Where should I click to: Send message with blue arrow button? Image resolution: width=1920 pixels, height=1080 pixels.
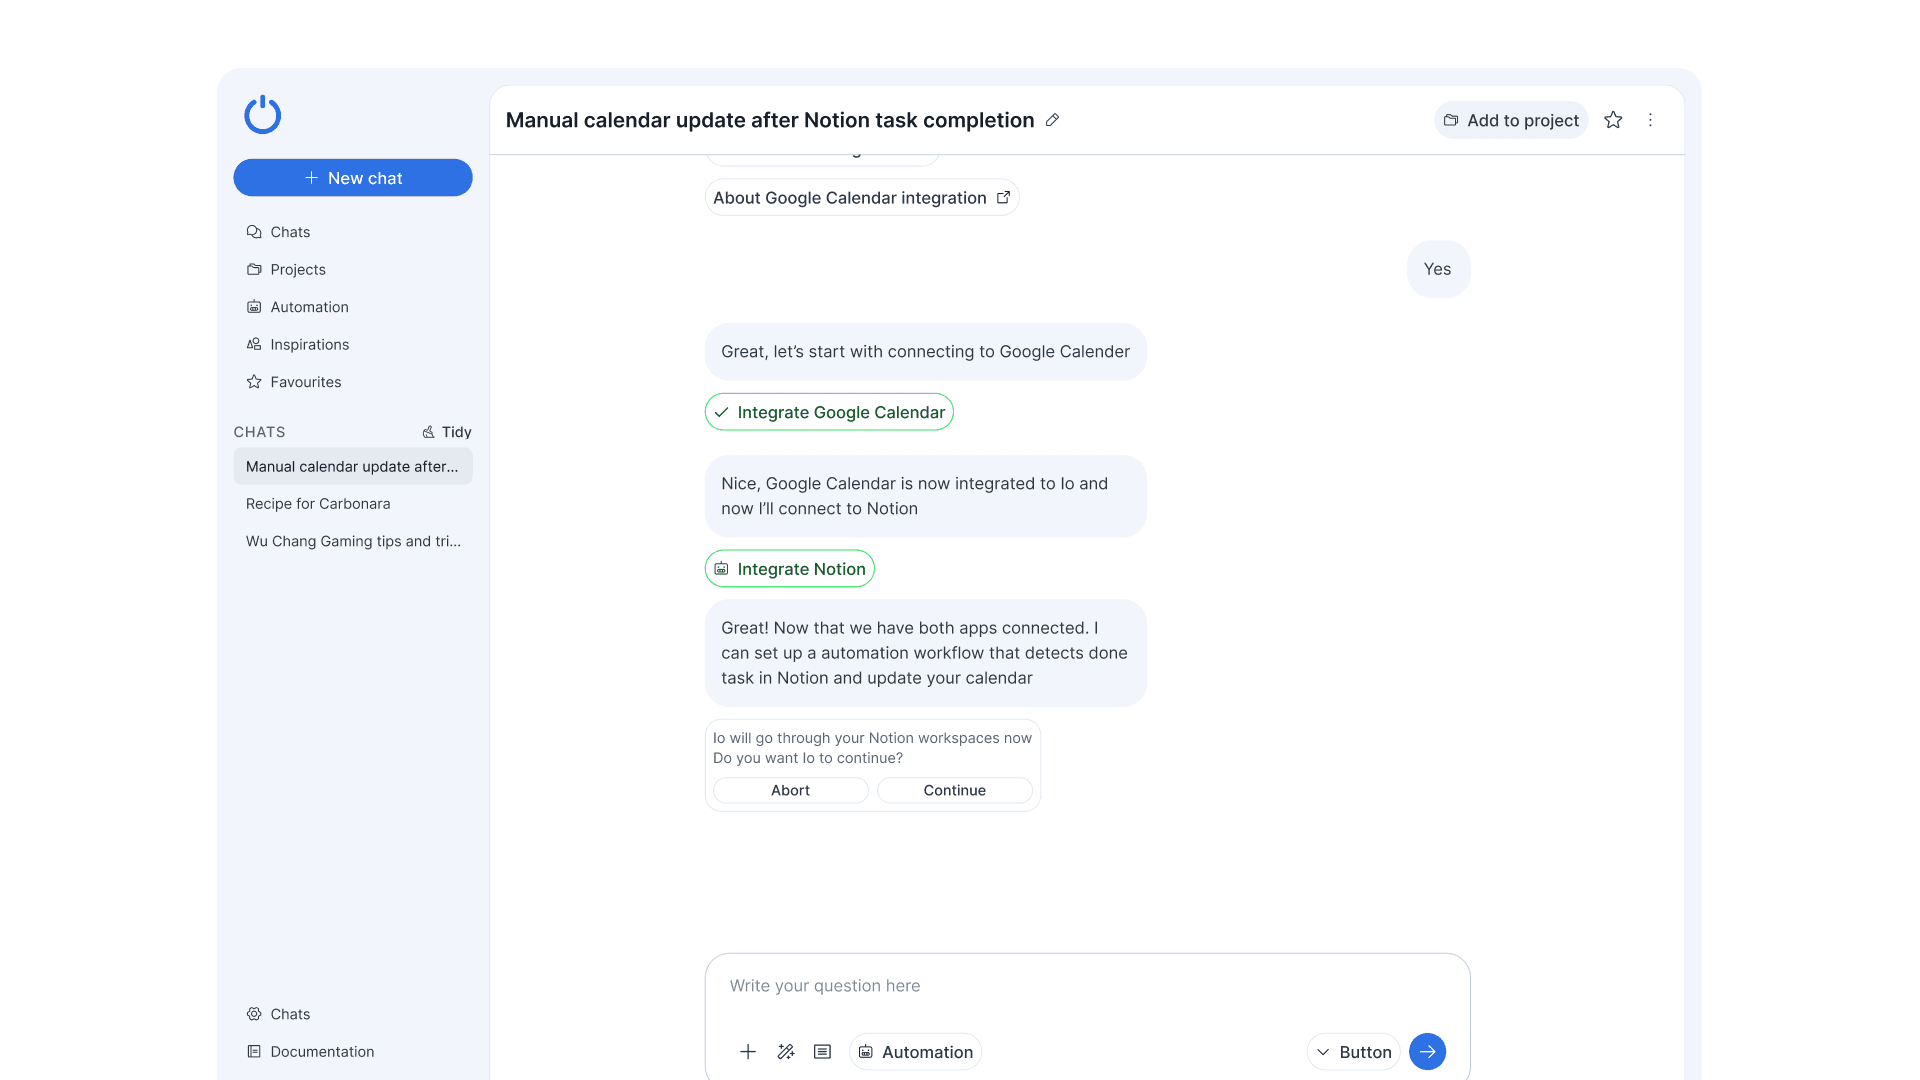pos(1427,1051)
